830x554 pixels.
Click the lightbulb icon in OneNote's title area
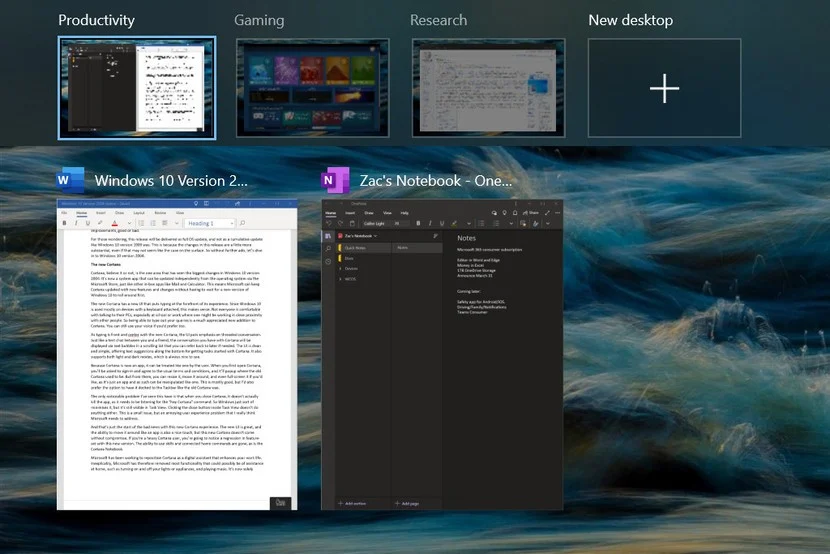[504, 213]
